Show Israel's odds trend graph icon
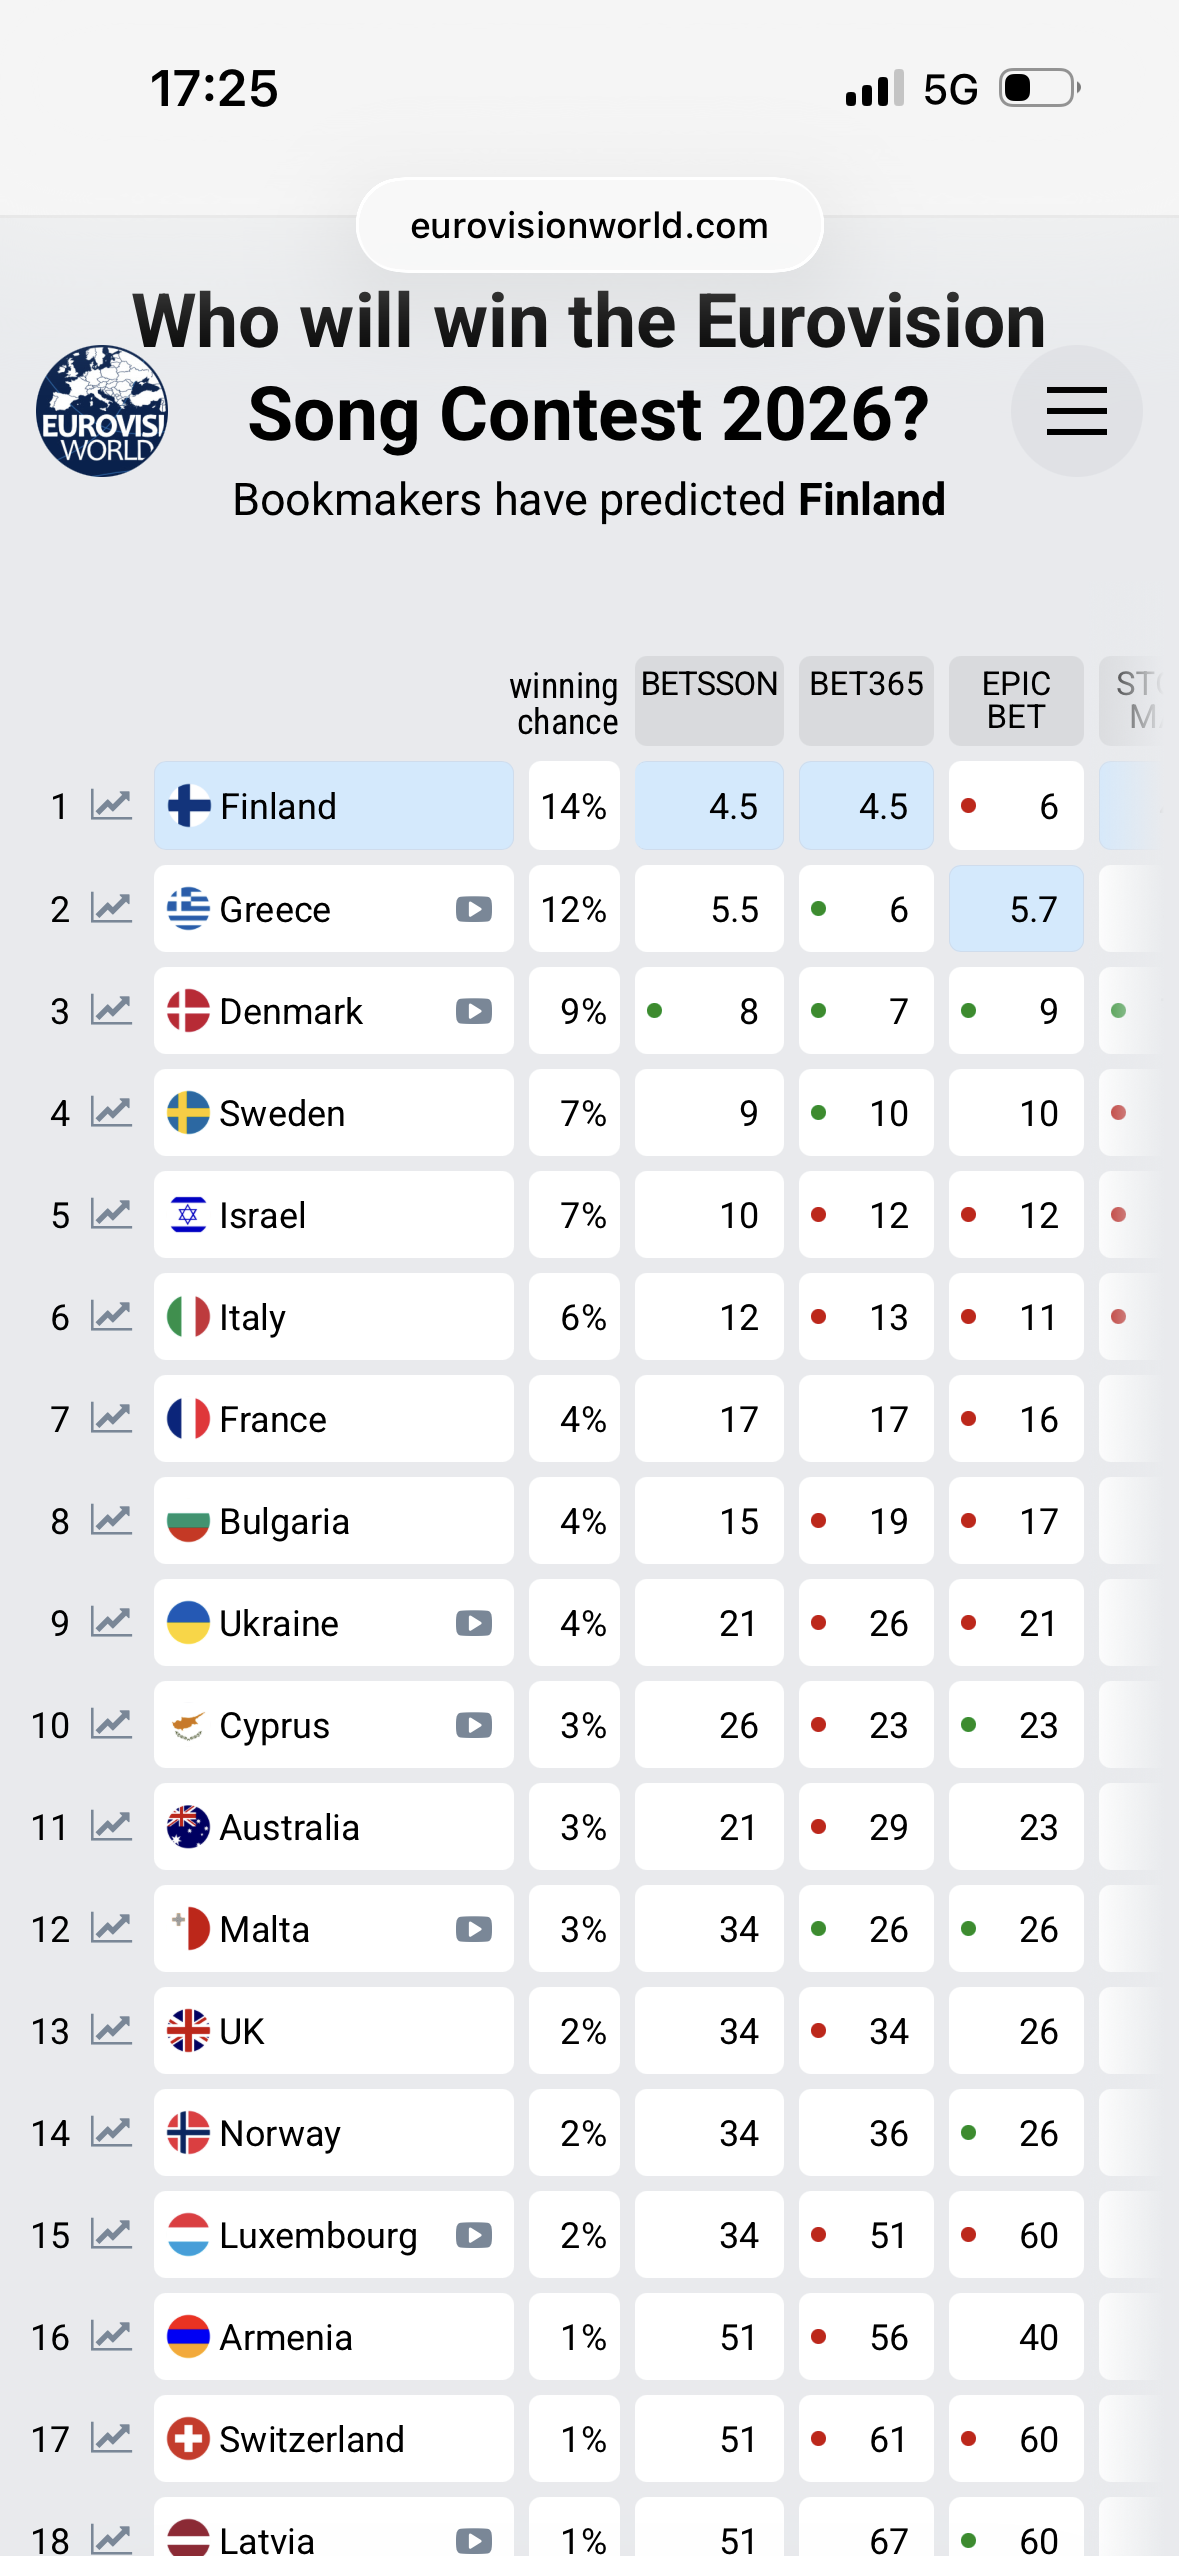The image size is (1179, 2556). [111, 1214]
